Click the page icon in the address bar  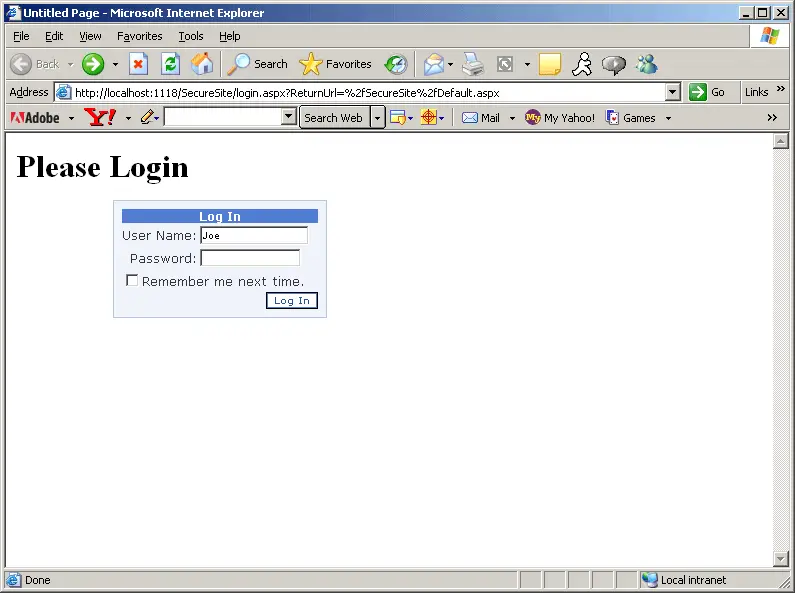63,92
